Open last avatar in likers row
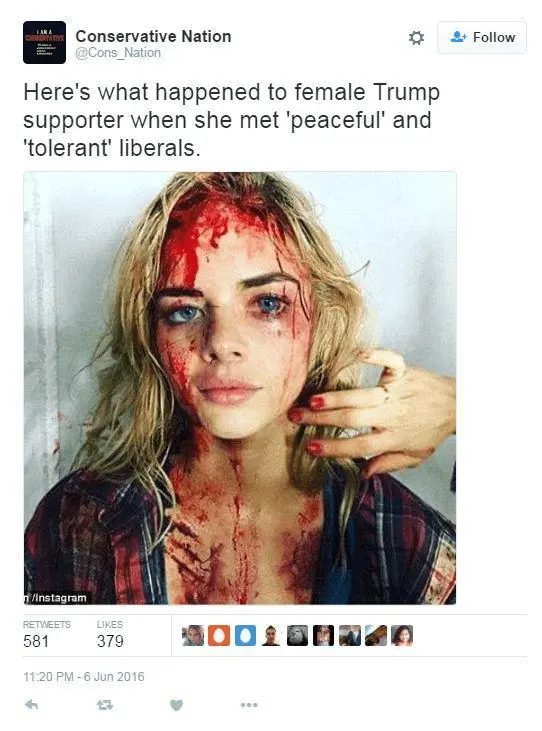 pyautogui.click(x=402, y=635)
